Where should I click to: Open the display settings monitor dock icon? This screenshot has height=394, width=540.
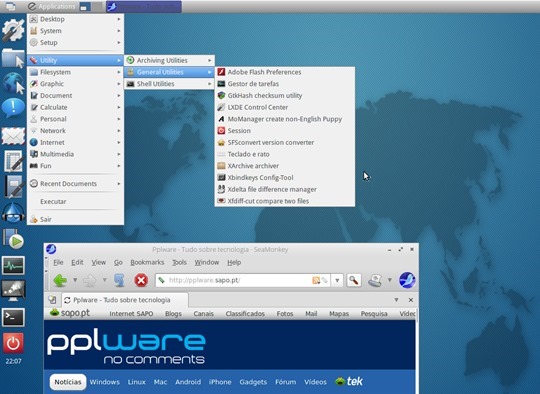pos(13,290)
